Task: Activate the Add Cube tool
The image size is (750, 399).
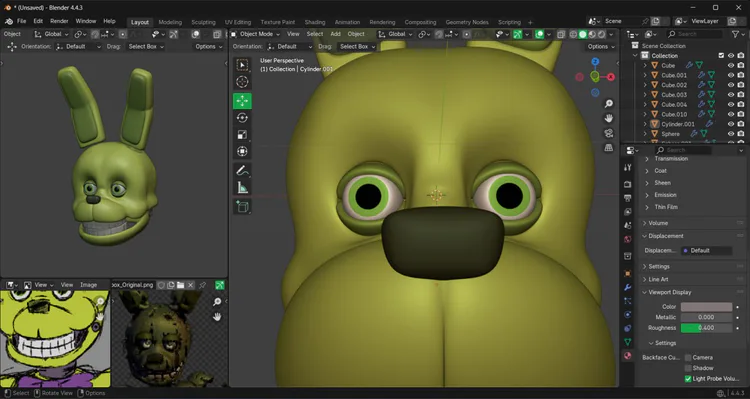Action: coord(243,207)
